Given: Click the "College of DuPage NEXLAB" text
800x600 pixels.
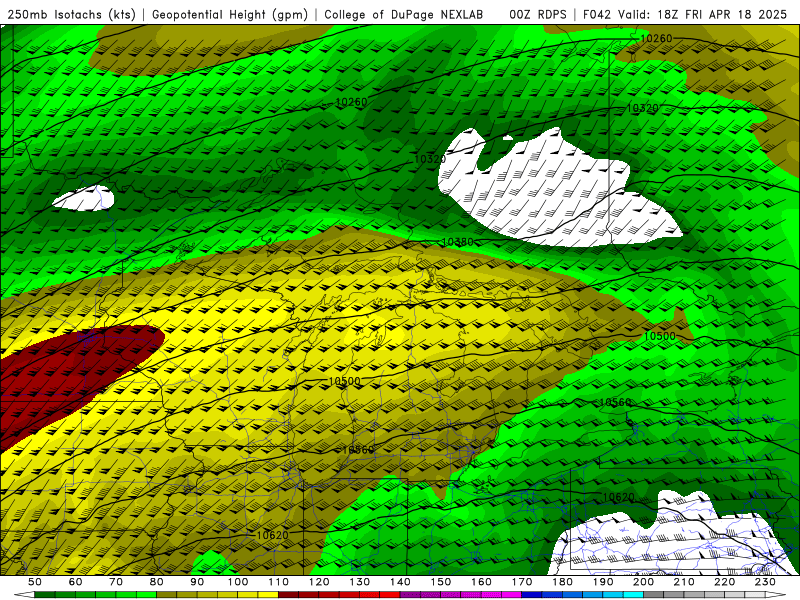Looking at the screenshot, I should tap(404, 15).
